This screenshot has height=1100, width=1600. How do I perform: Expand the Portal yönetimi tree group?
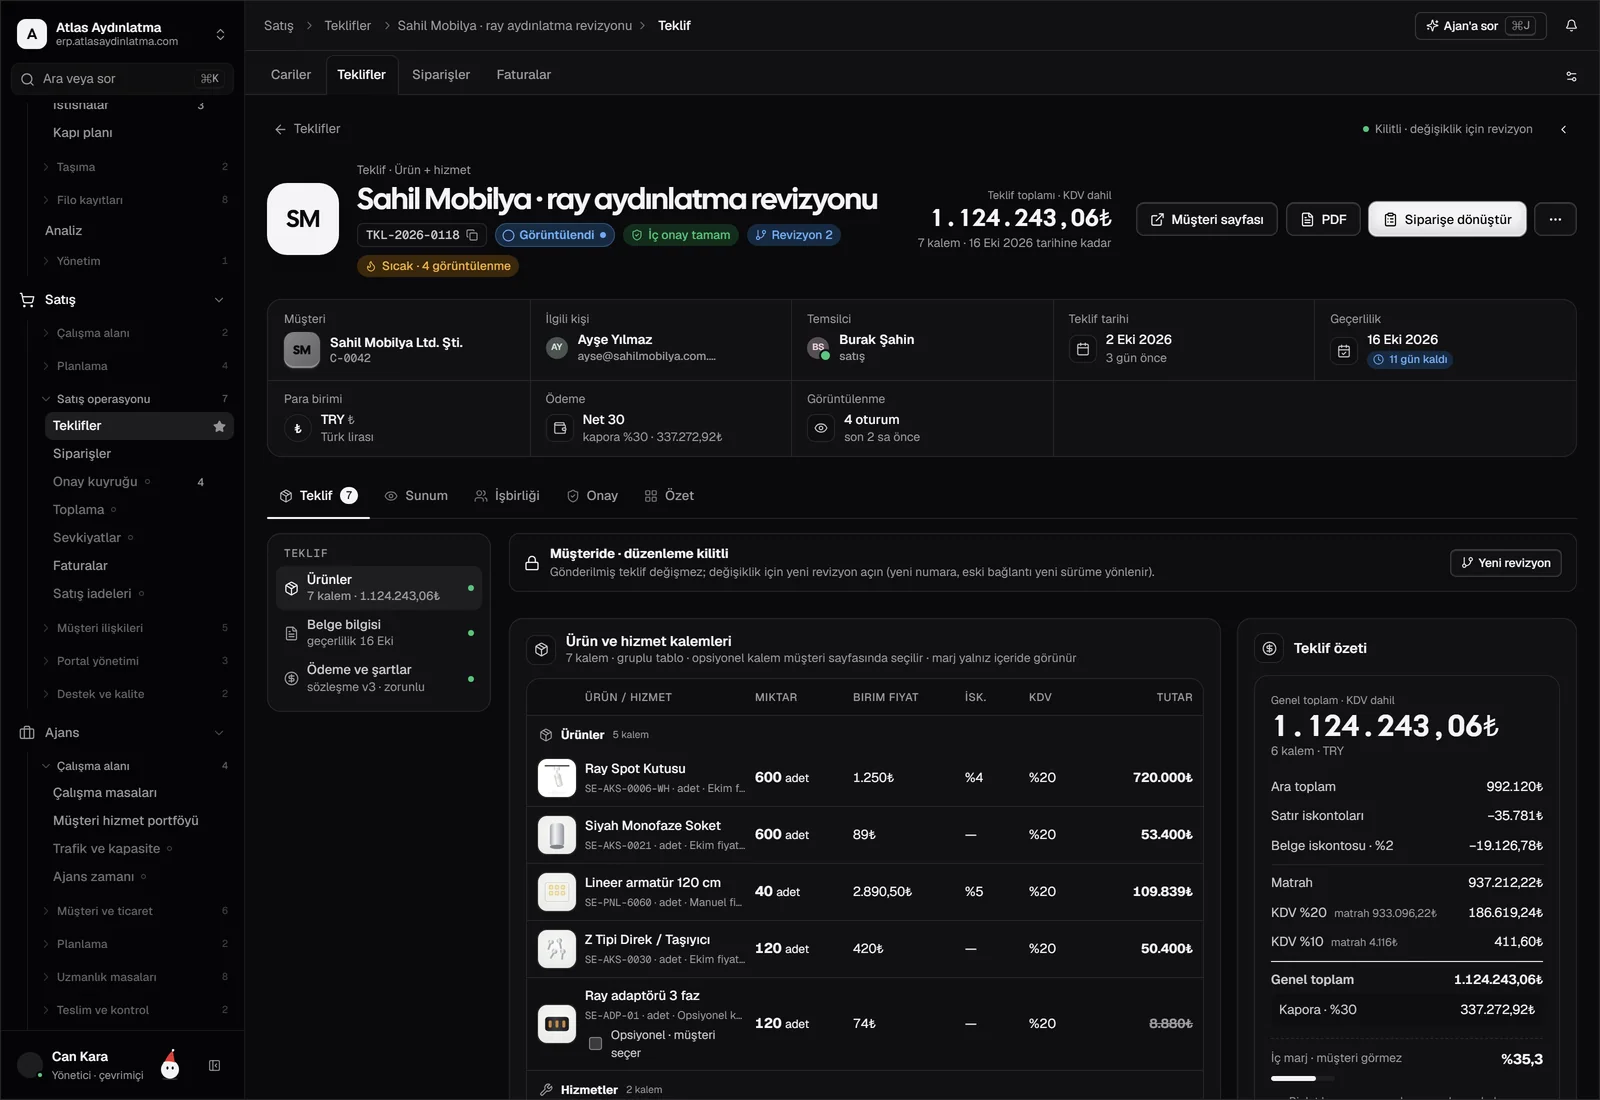click(46, 661)
